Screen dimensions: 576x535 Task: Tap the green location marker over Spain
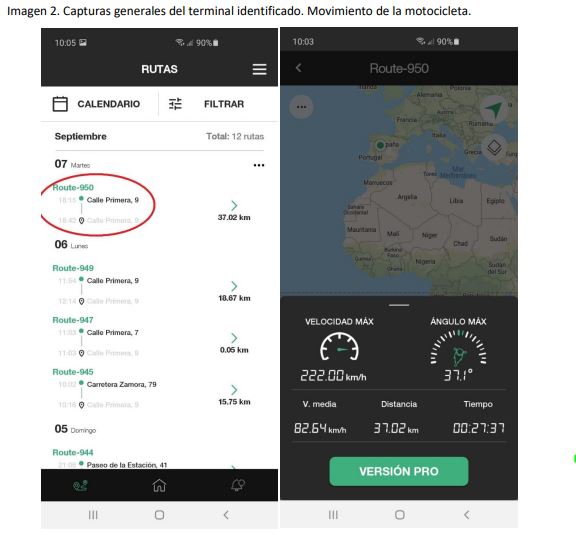click(x=380, y=145)
